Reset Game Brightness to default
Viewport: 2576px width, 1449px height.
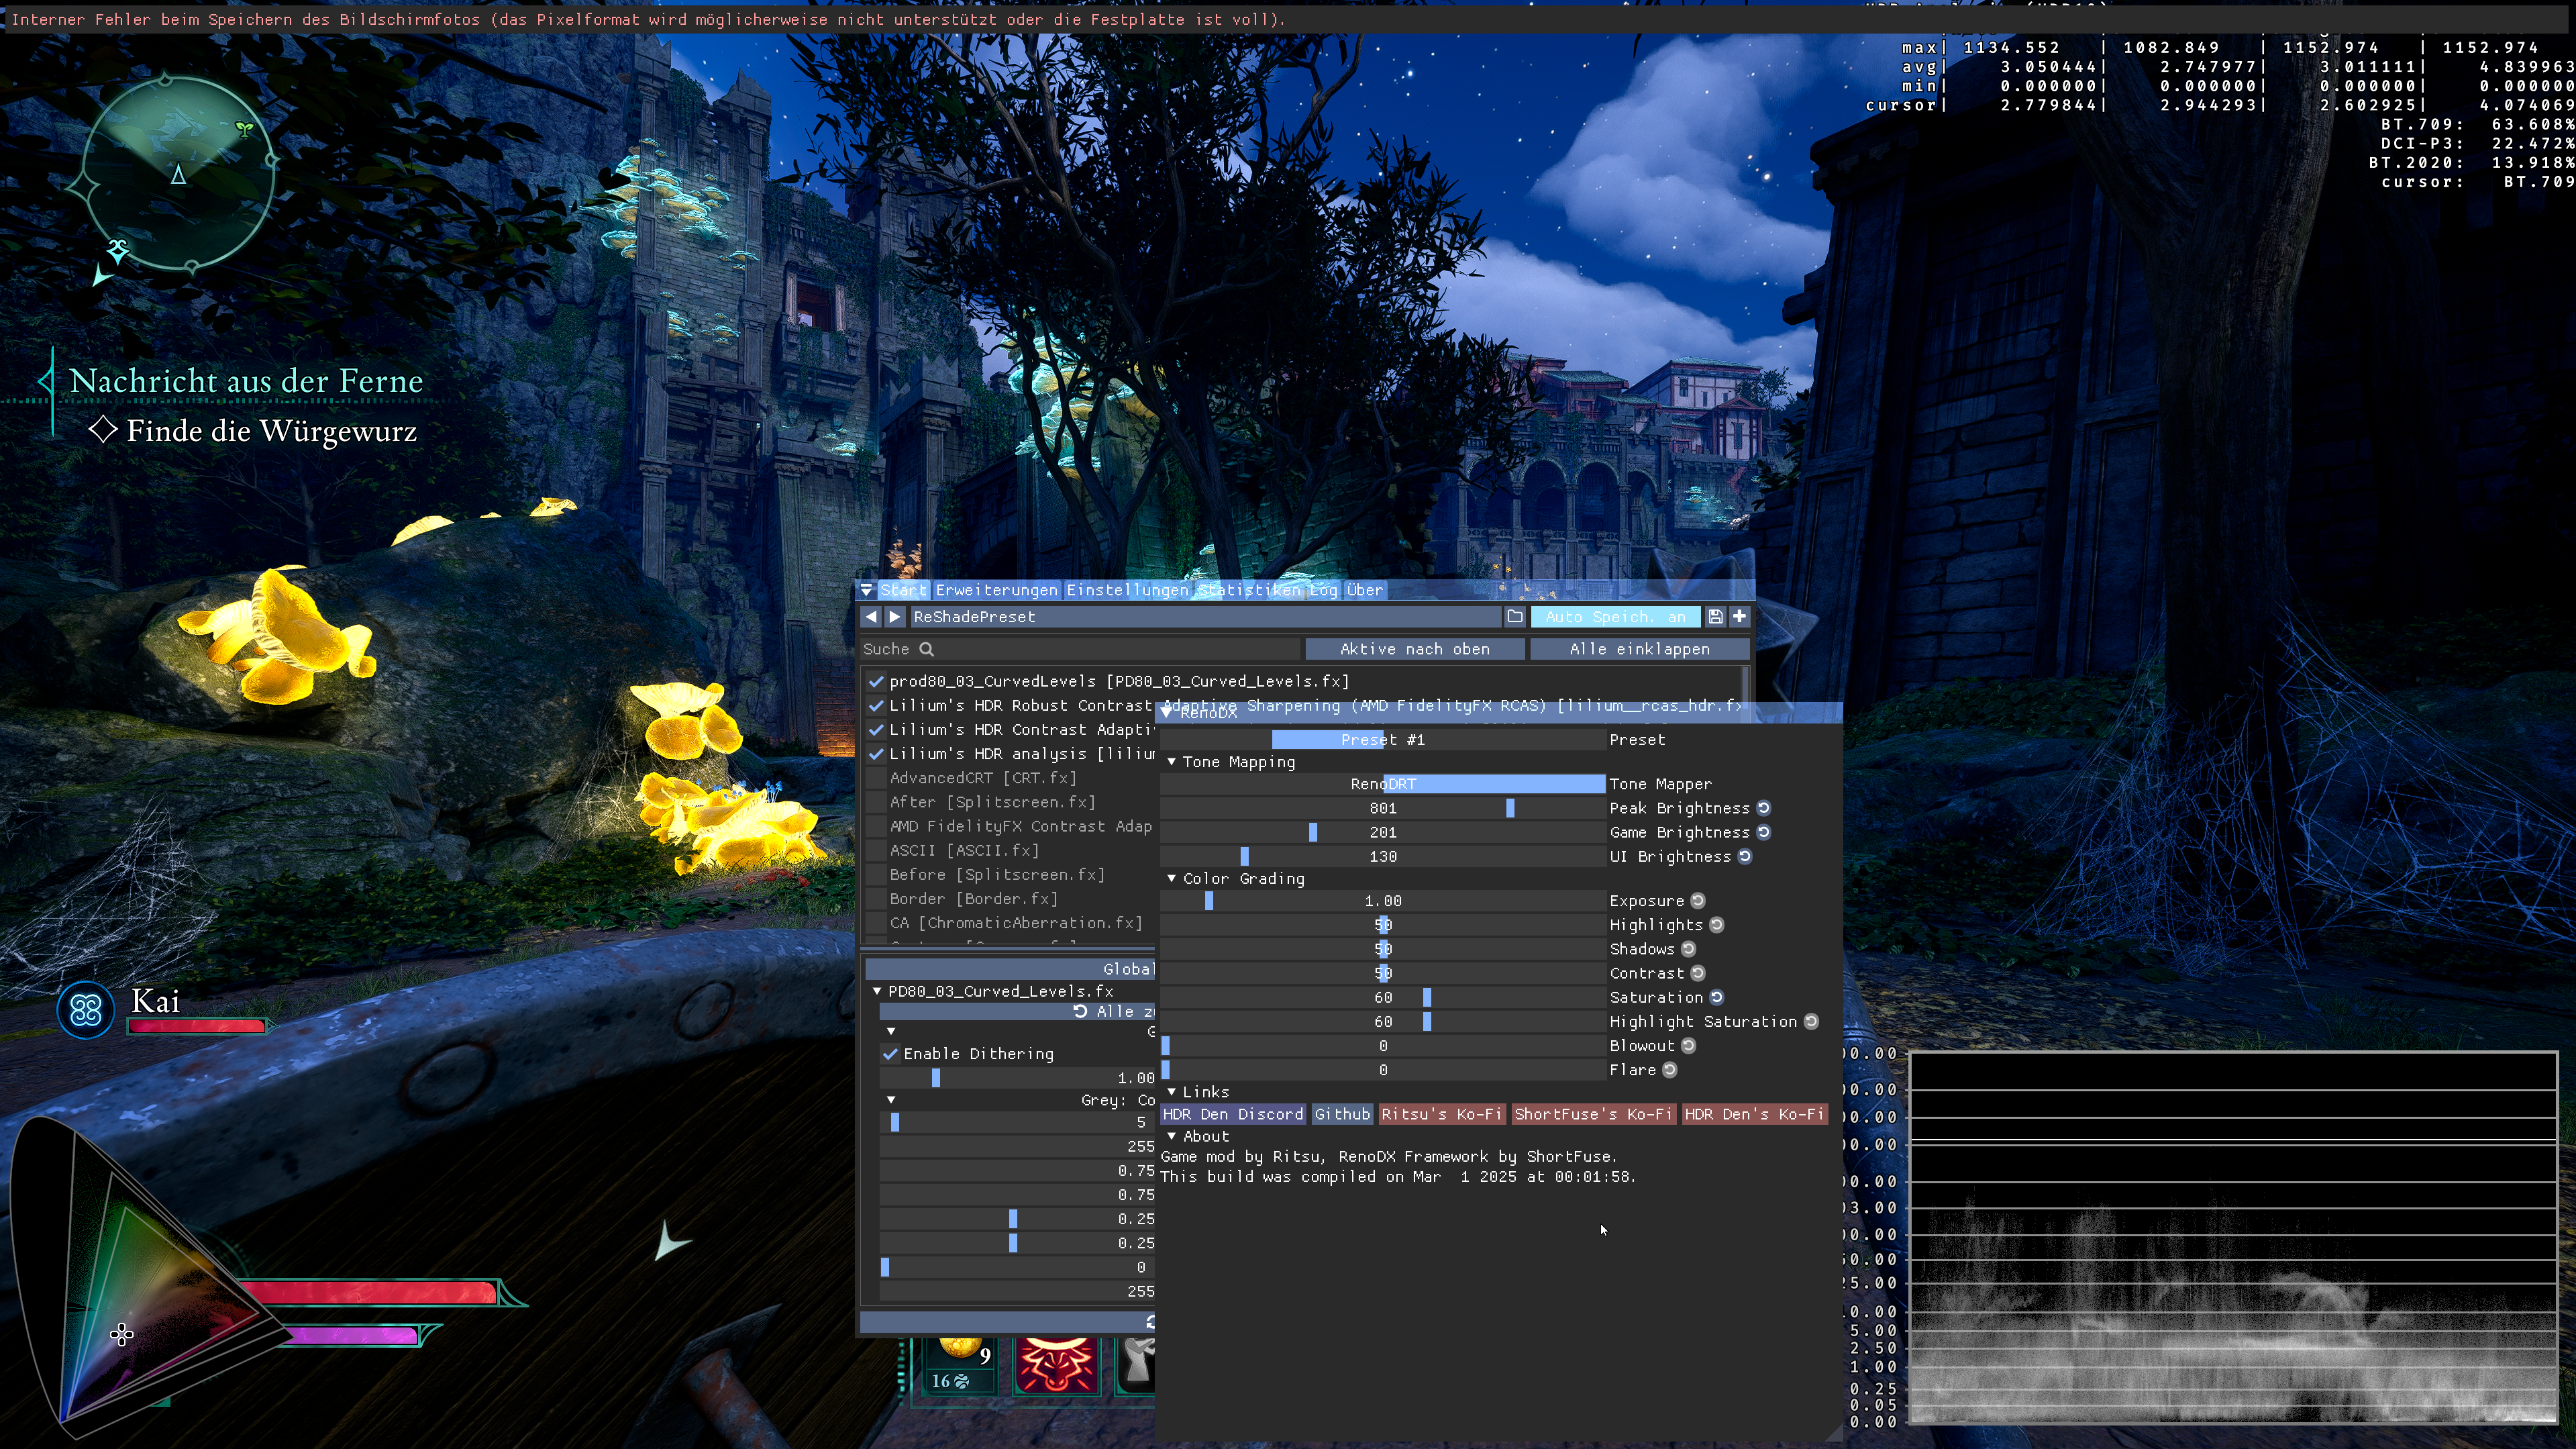click(x=1764, y=832)
